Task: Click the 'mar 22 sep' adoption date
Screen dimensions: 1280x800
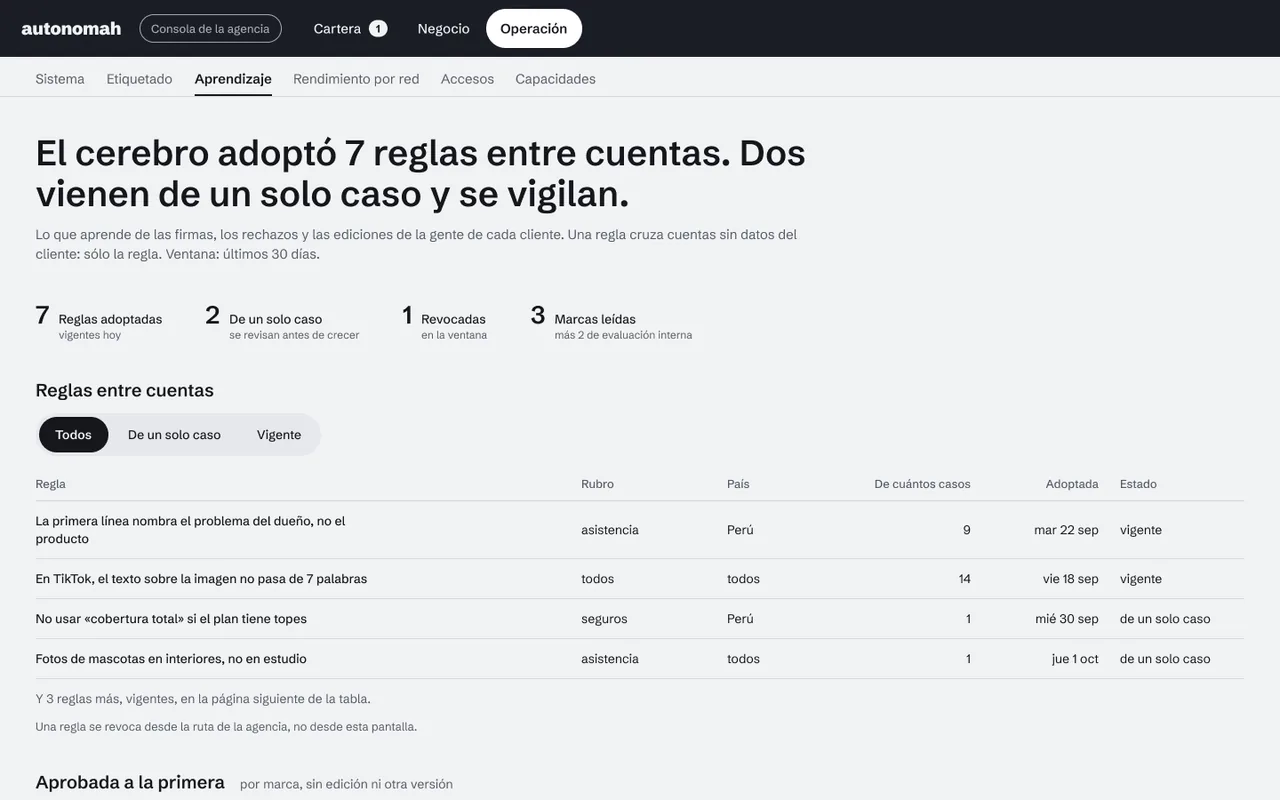Action: [x=1066, y=530]
